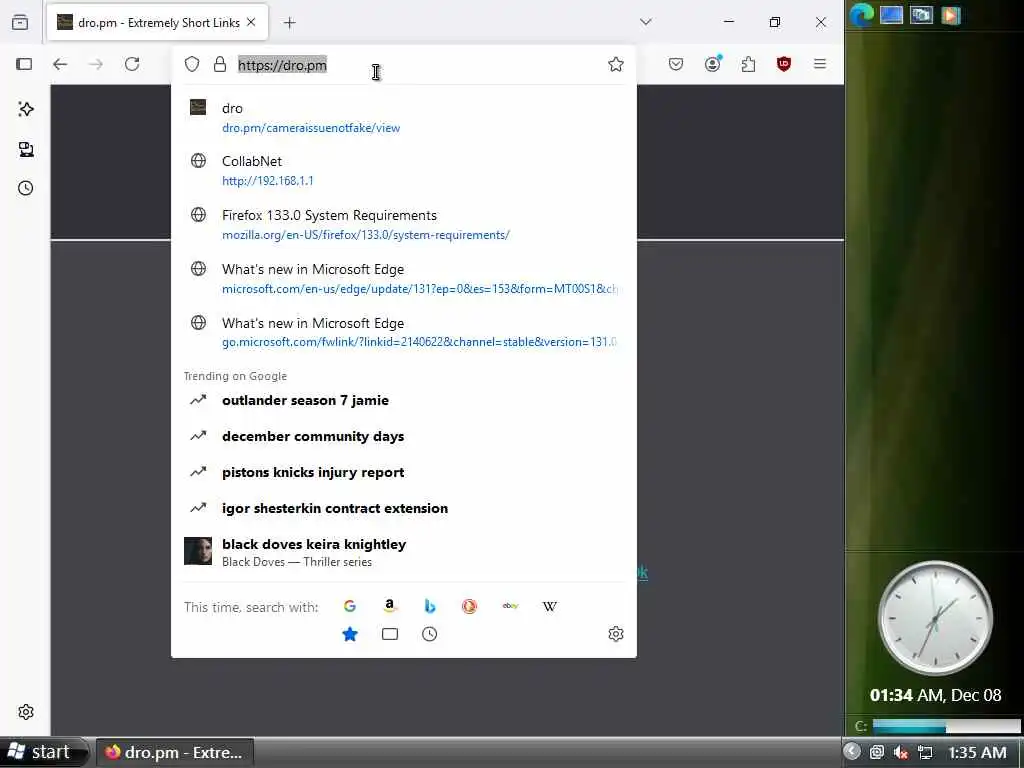This screenshot has width=1024, height=768.
Task: Select trending search outlander season 7 jamie
Action: [403, 400]
